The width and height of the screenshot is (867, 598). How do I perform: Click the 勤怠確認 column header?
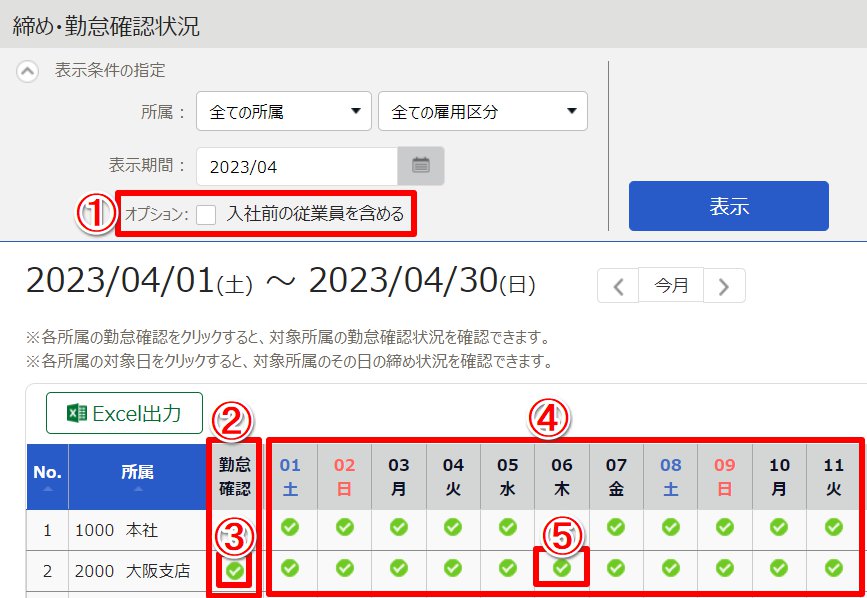(234, 476)
